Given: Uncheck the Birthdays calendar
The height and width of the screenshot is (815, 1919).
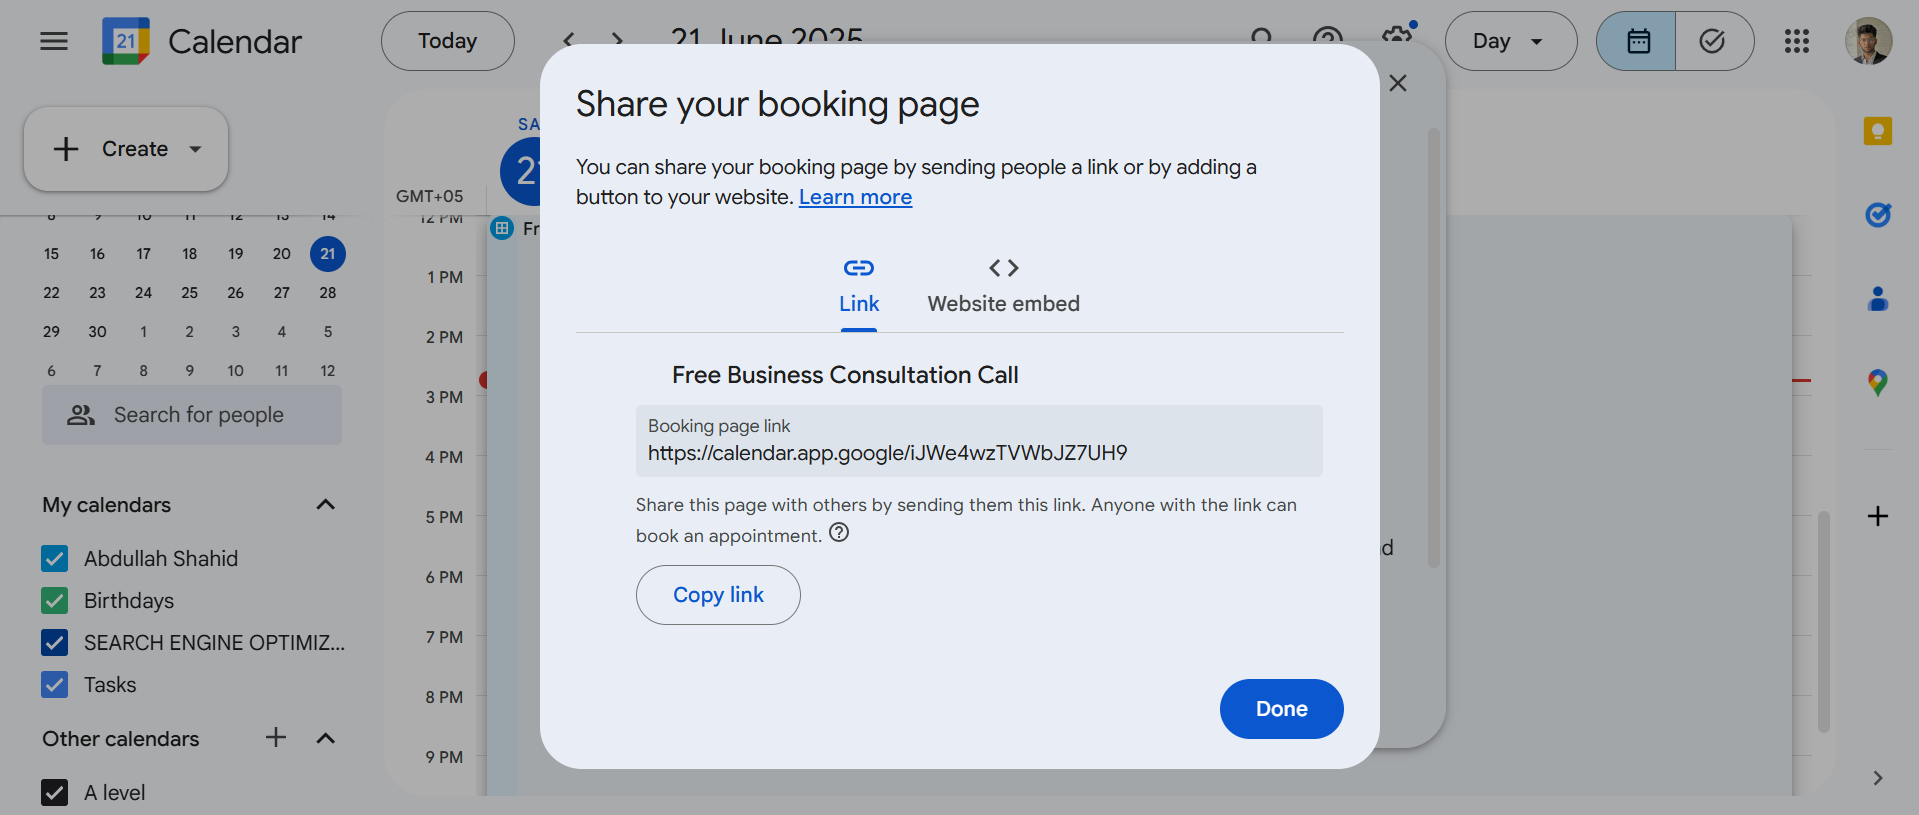Looking at the screenshot, I should click(x=55, y=601).
